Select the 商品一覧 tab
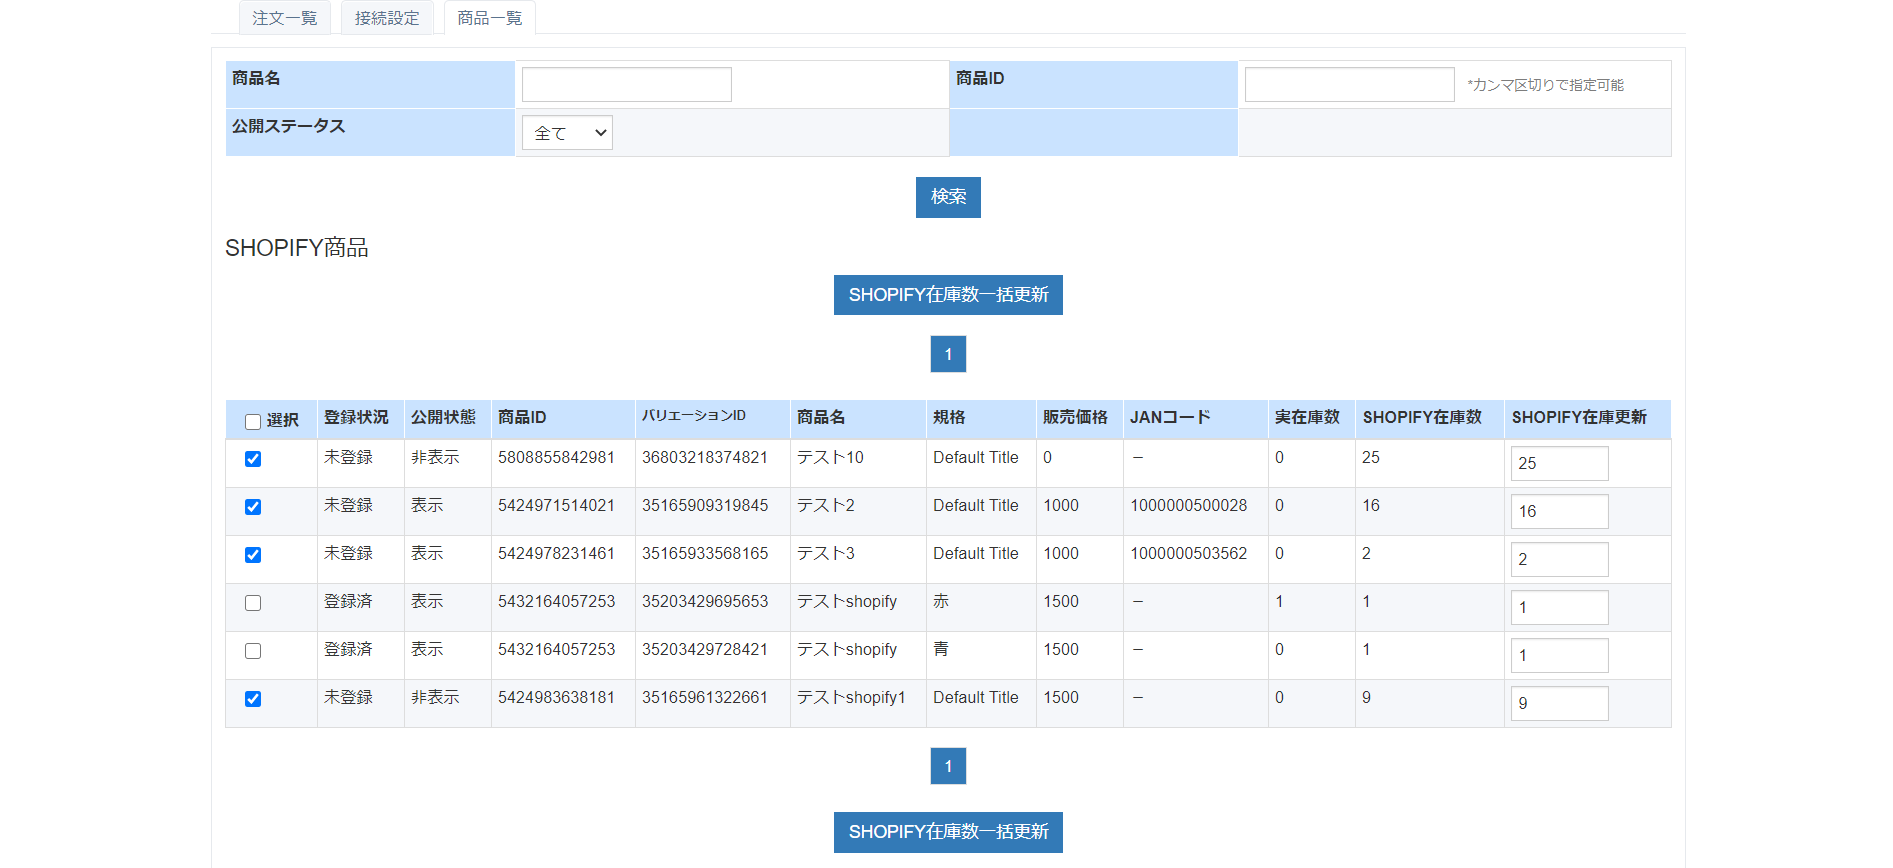The image size is (1893, 868). [490, 18]
